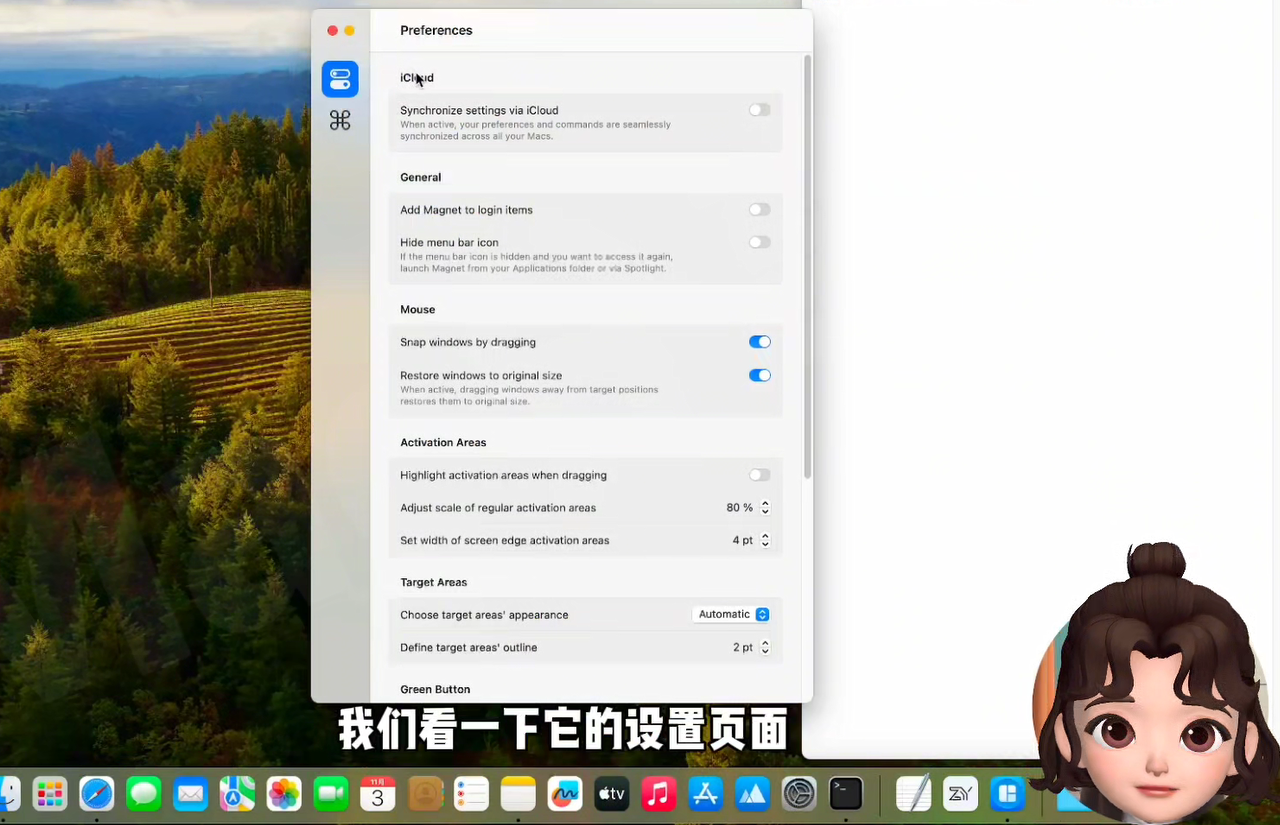This screenshot has width=1280, height=825.
Task: Enable Add Magnet to login items
Action: coord(760,210)
